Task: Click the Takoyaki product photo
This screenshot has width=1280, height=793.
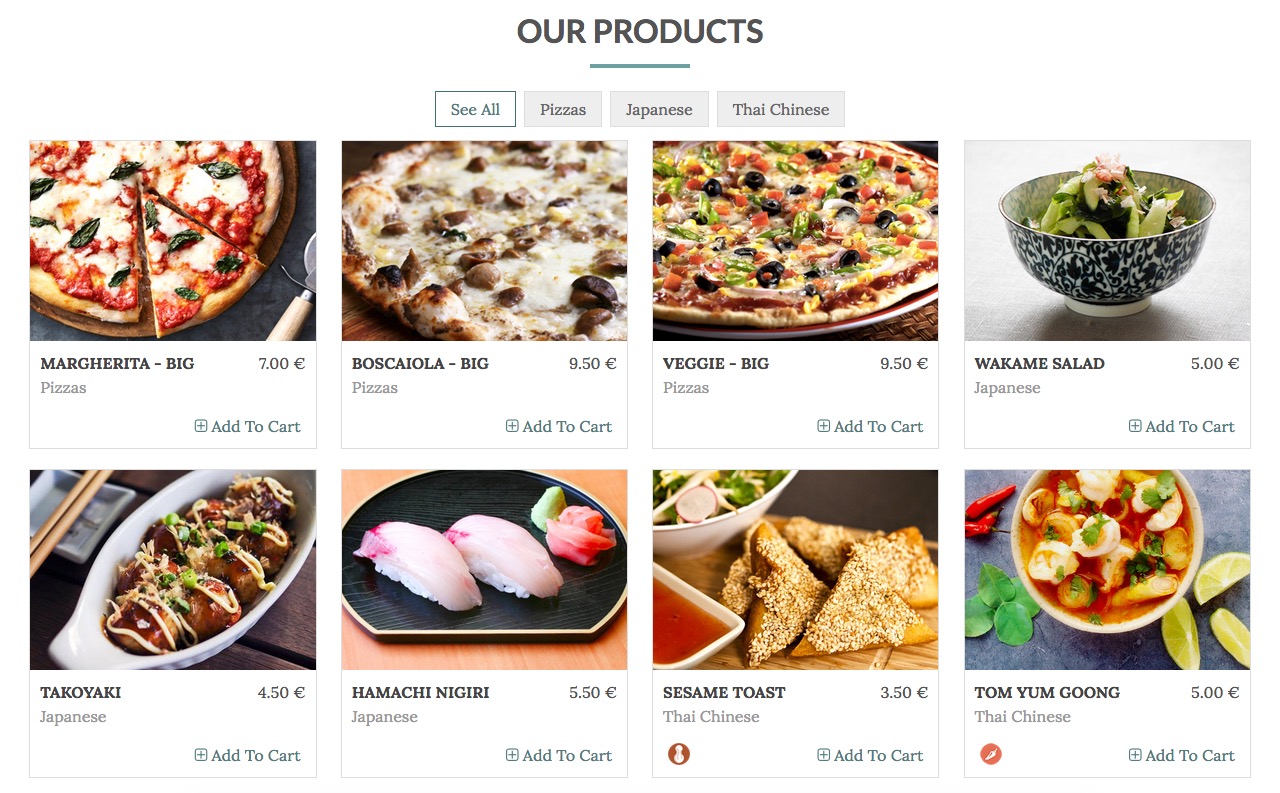Action: tap(173, 570)
